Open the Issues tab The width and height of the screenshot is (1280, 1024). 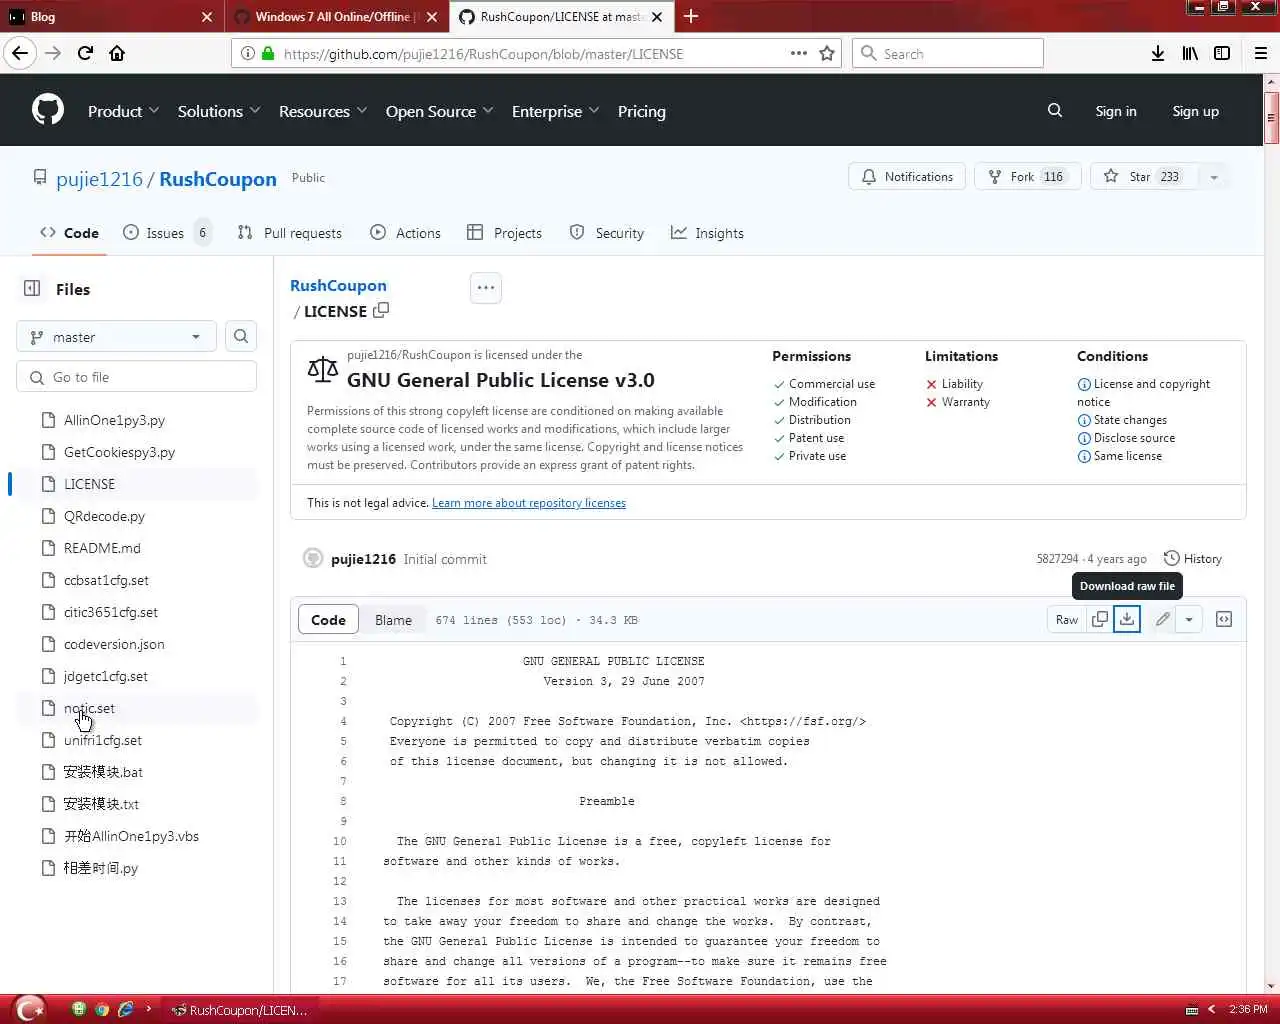[x=166, y=232]
